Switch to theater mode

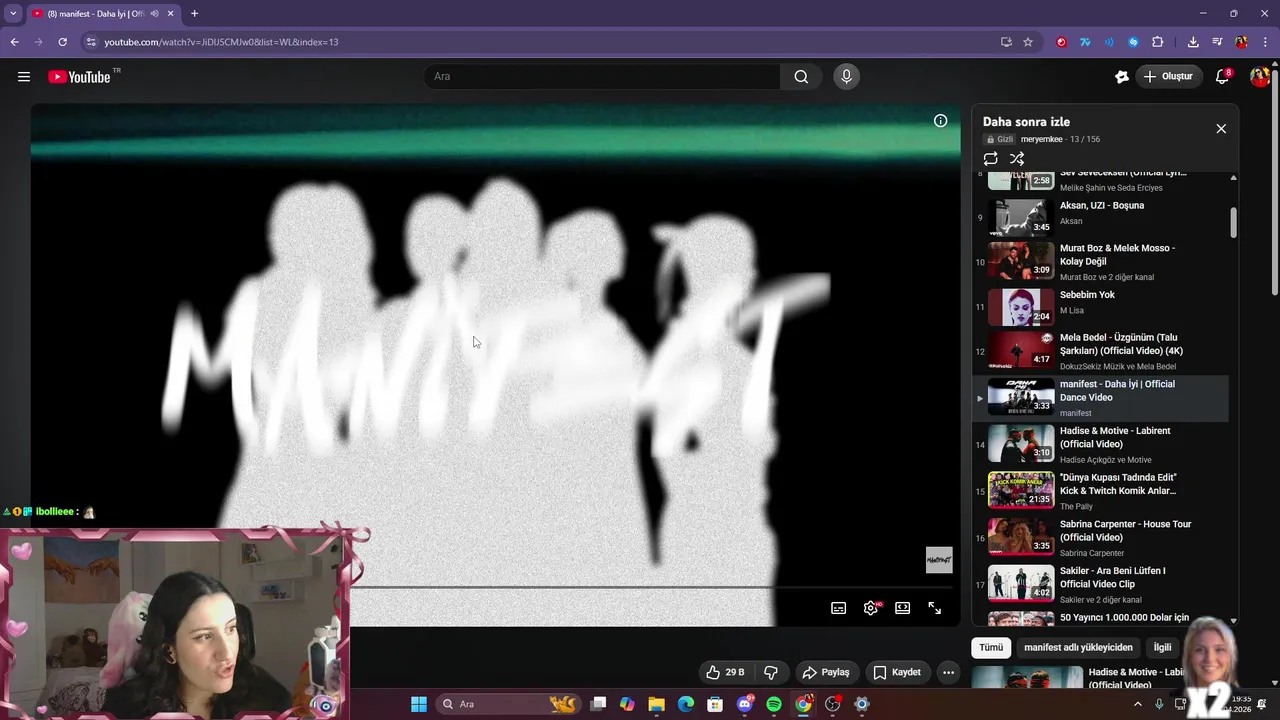903,608
